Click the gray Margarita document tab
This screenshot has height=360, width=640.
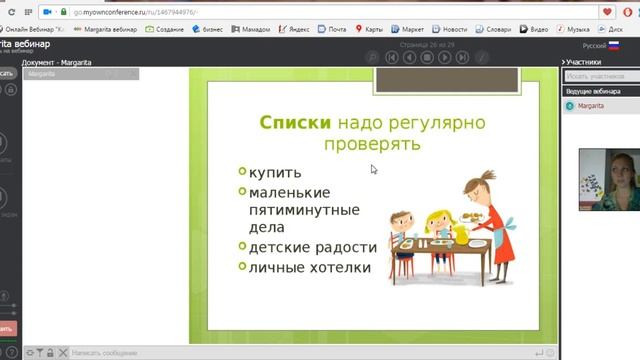click(81, 74)
